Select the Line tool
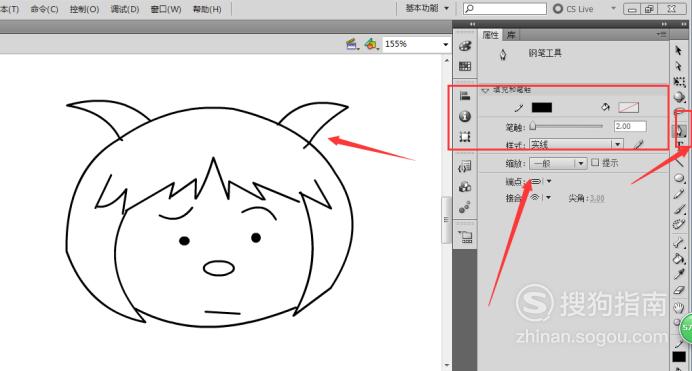 coord(679,162)
